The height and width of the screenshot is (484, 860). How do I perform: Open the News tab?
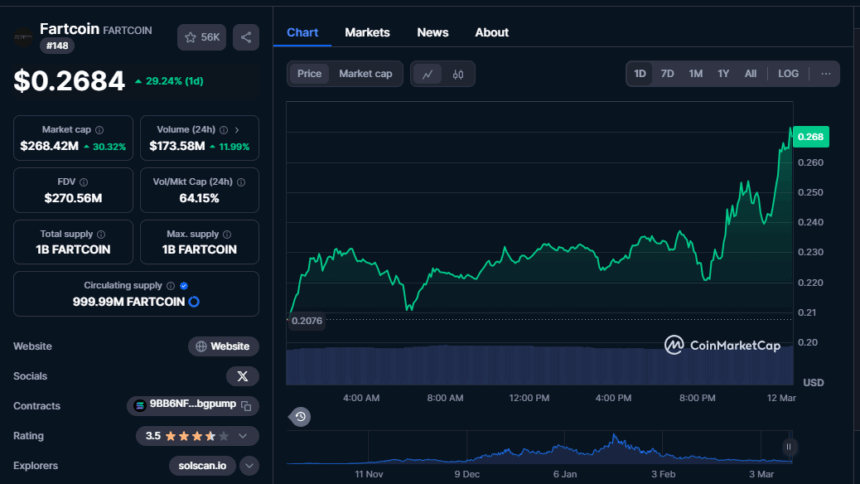[x=432, y=32]
